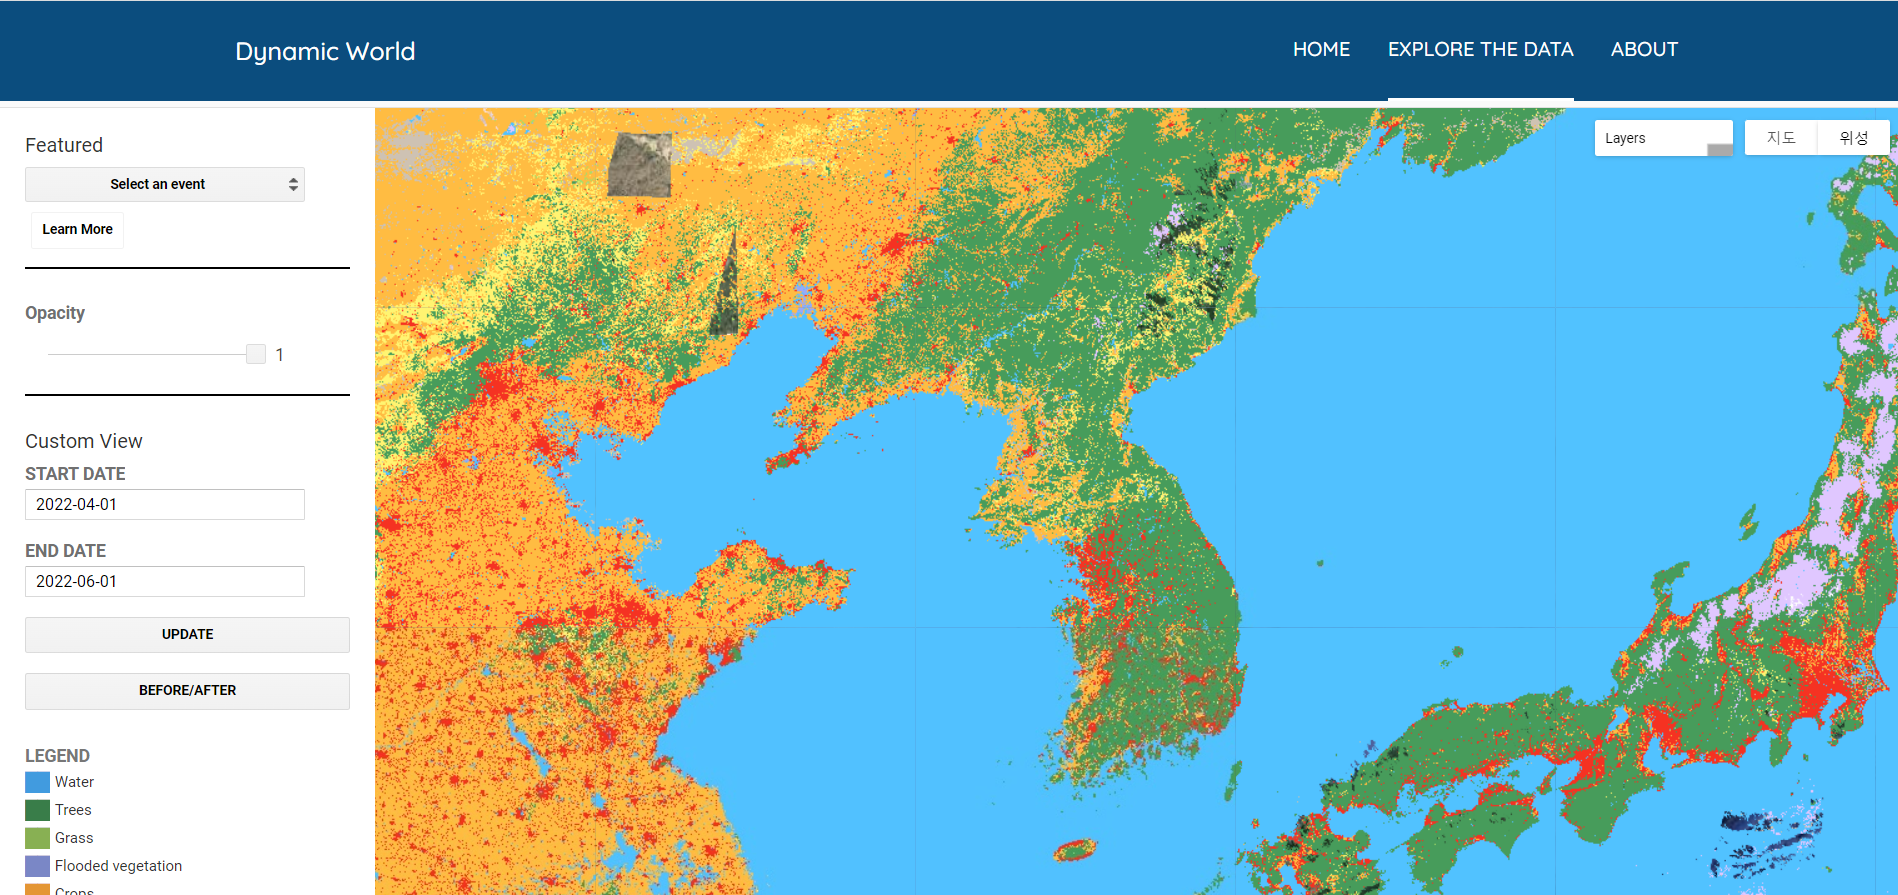
Task: Go to the HOME page
Action: pos(1321,49)
